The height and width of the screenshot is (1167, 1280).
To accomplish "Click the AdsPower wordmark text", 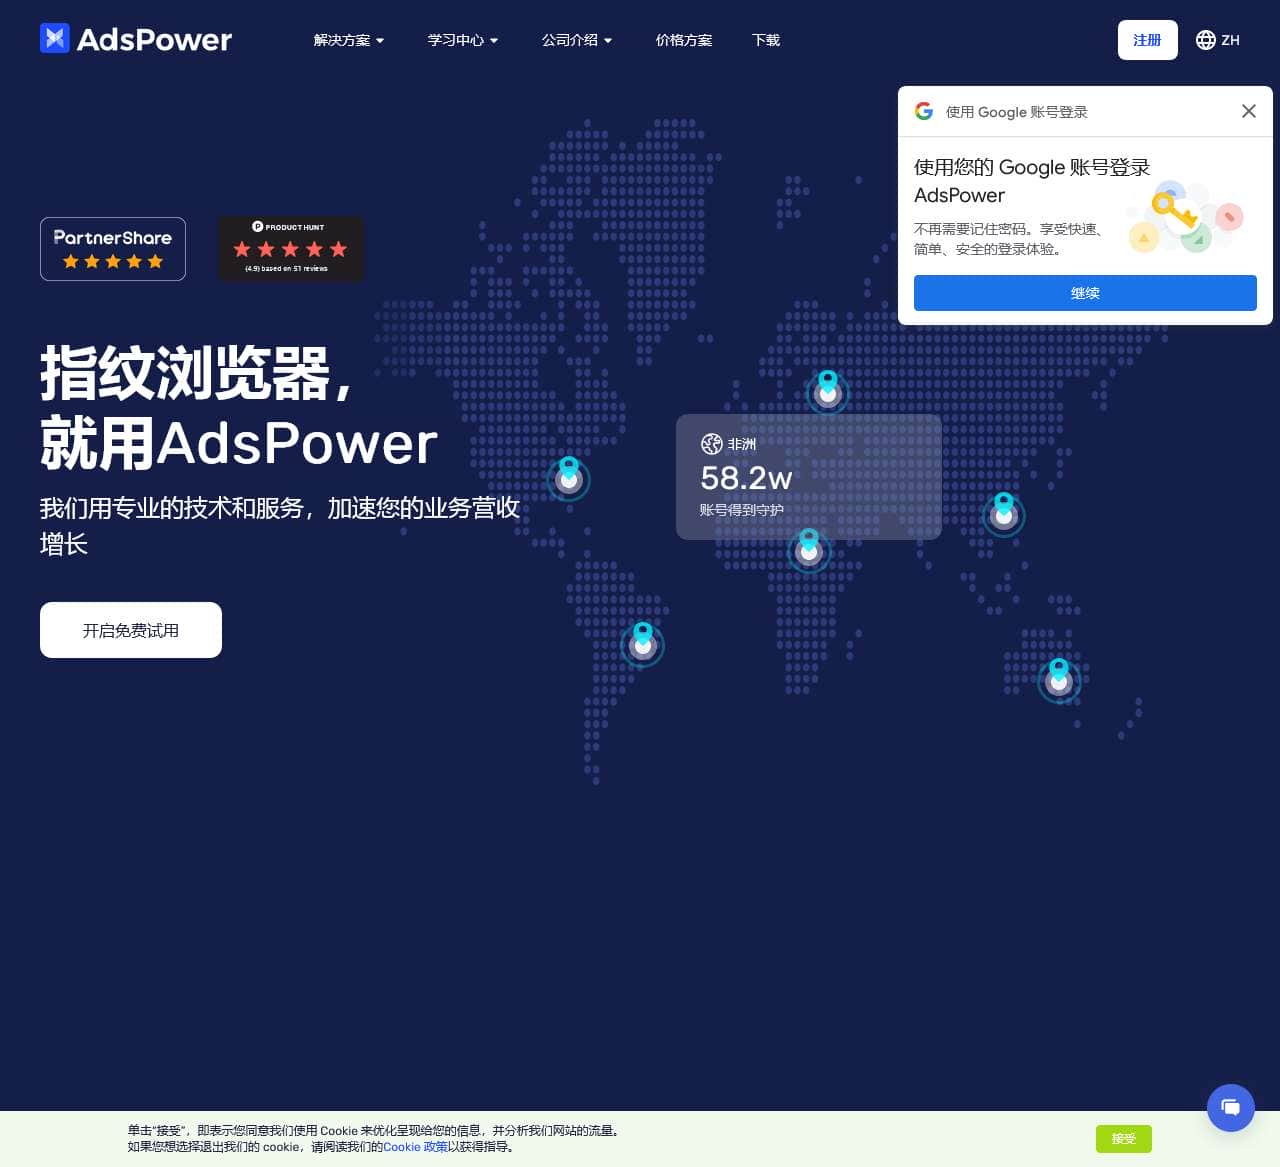I will coord(154,40).
